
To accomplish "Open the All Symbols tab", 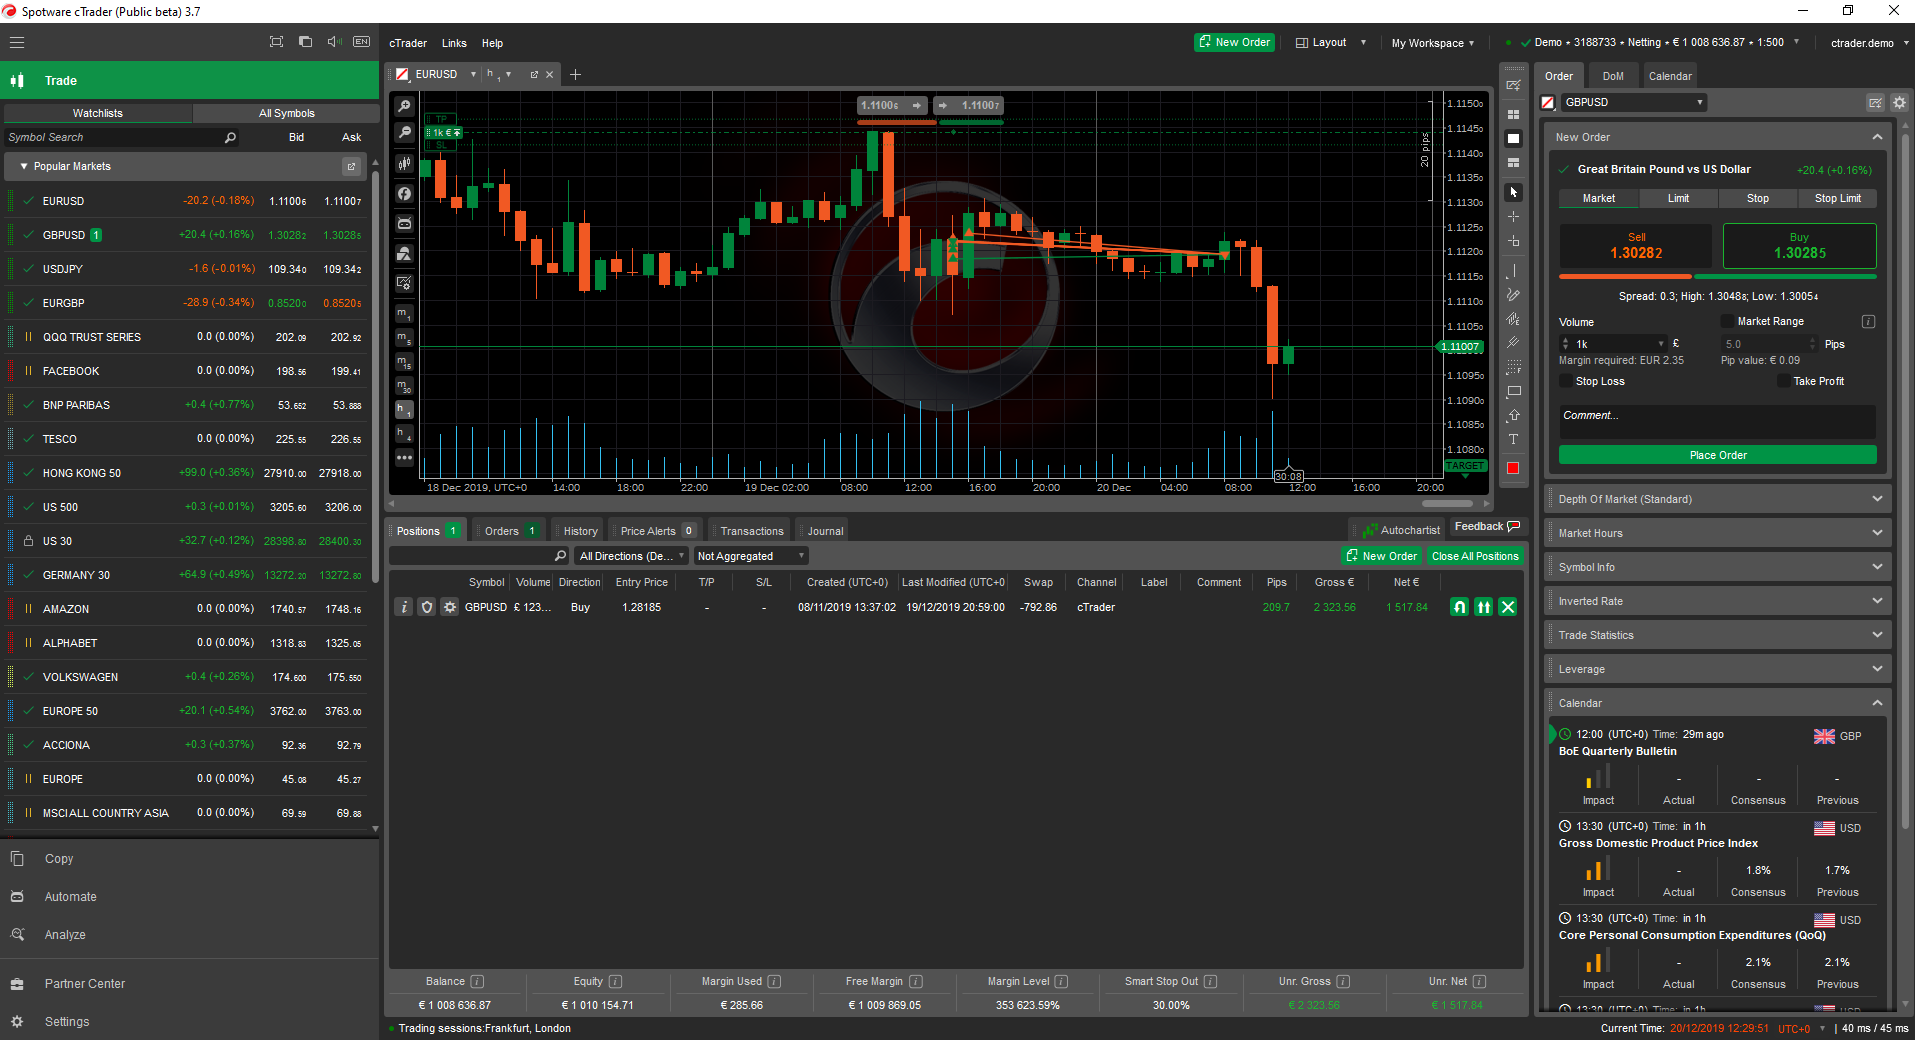I will (286, 113).
